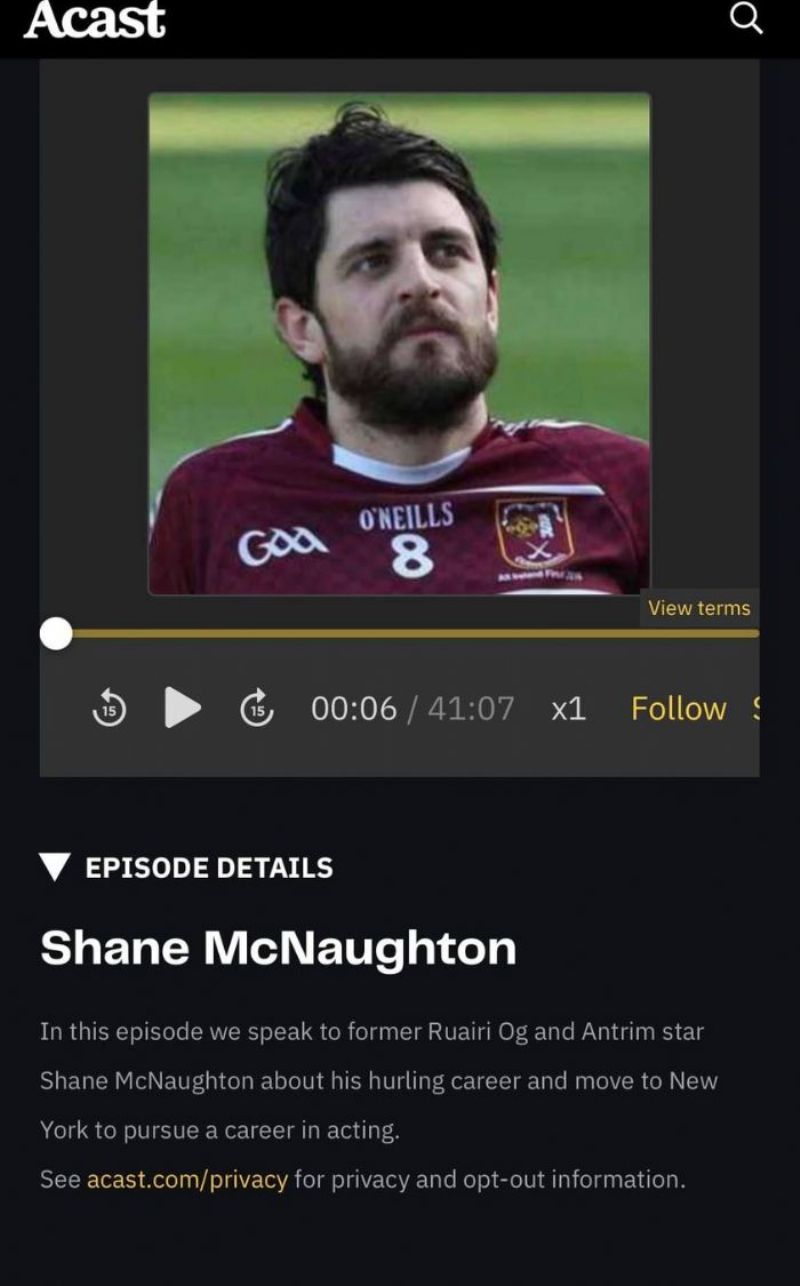This screenshot has height=1286, width=800.
Task: Open the View terms link
Action: (698, 607)
